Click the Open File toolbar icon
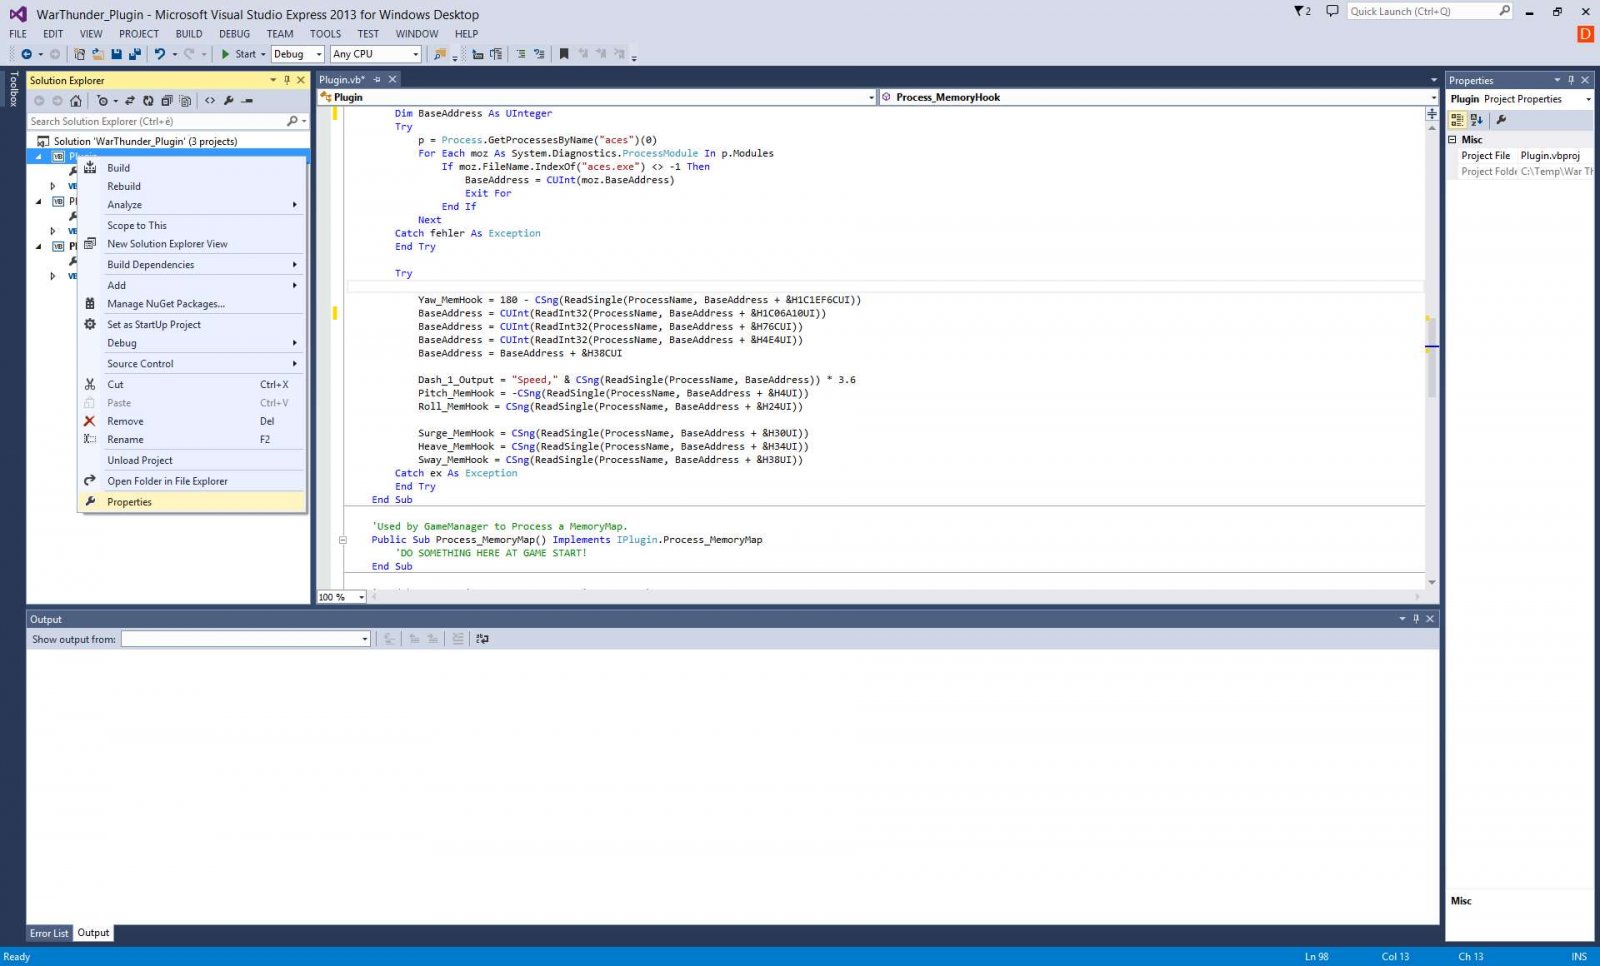This screenshot has width=1600, height=966. (97, 54)
